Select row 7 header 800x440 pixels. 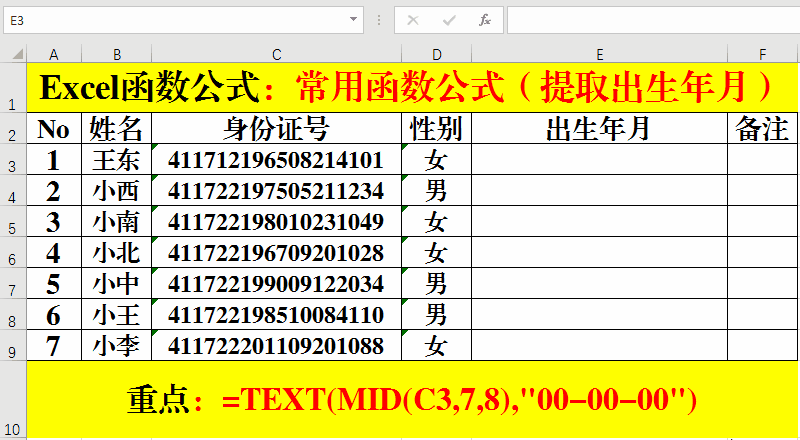point(13,283)
